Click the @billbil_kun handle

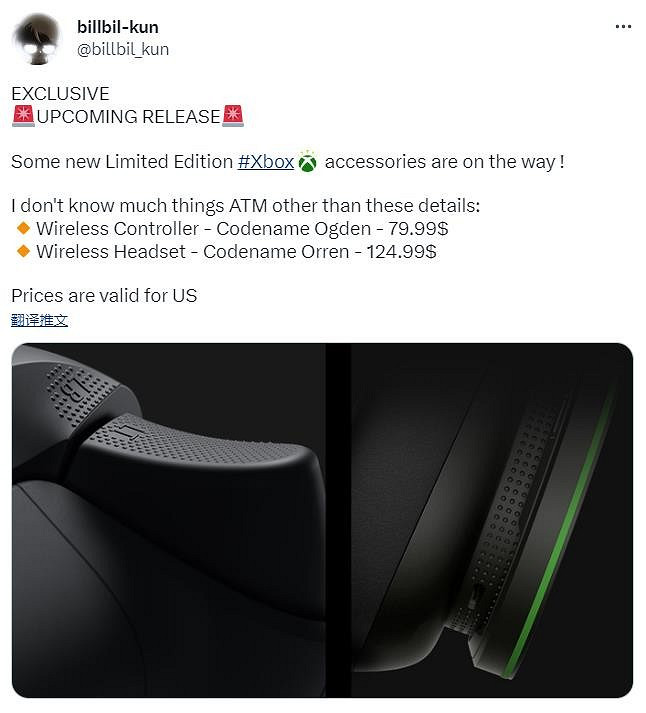pos(123,49)
